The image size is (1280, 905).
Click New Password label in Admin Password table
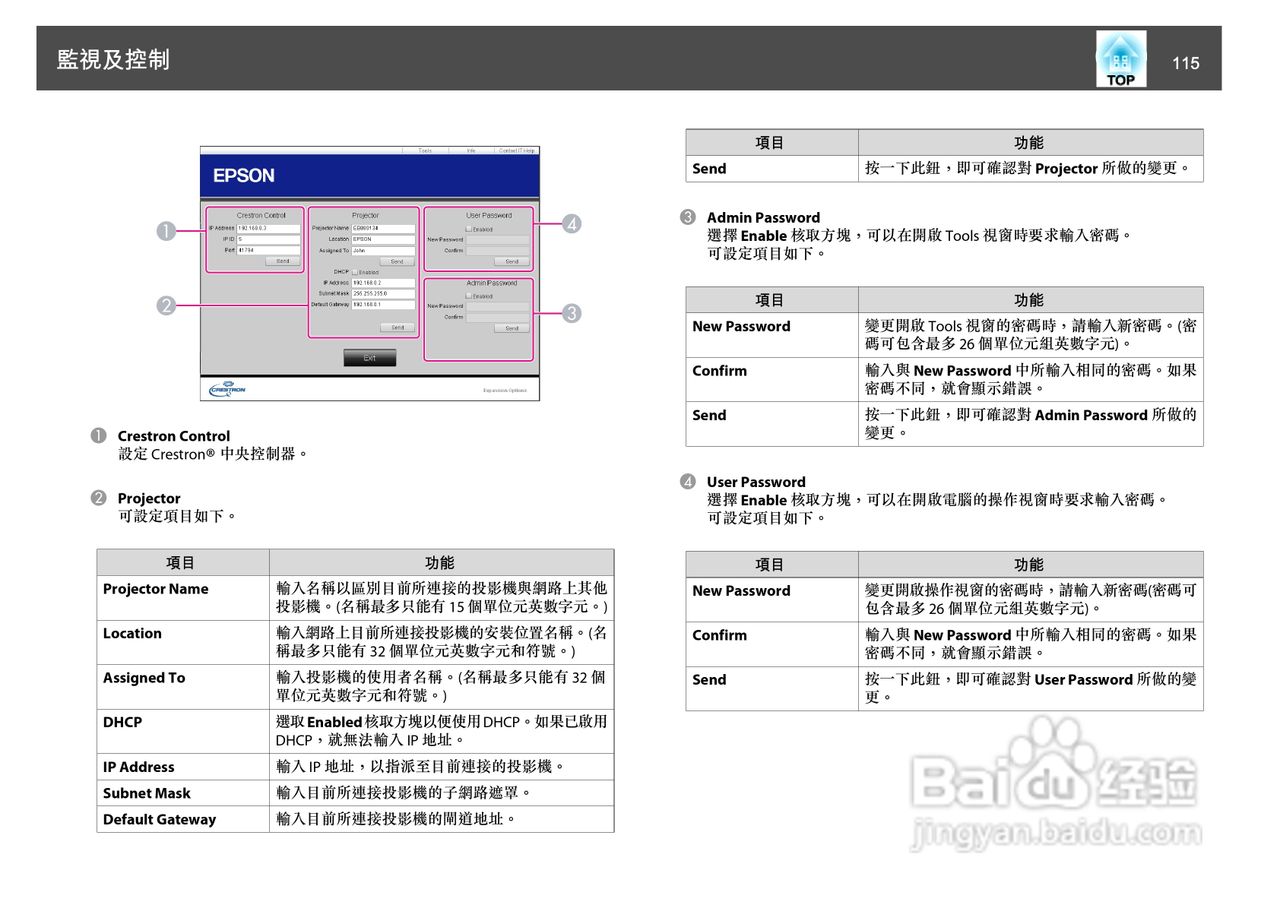coord(741,326)
